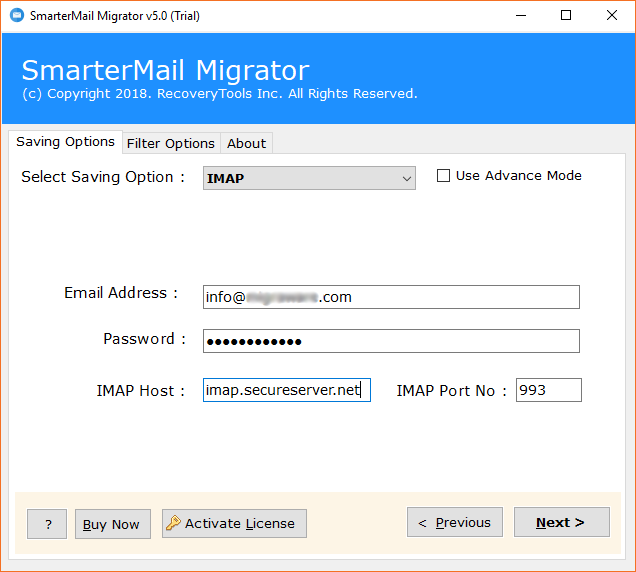
Task: Go back with the Previous button
Action: pos(455,522)
